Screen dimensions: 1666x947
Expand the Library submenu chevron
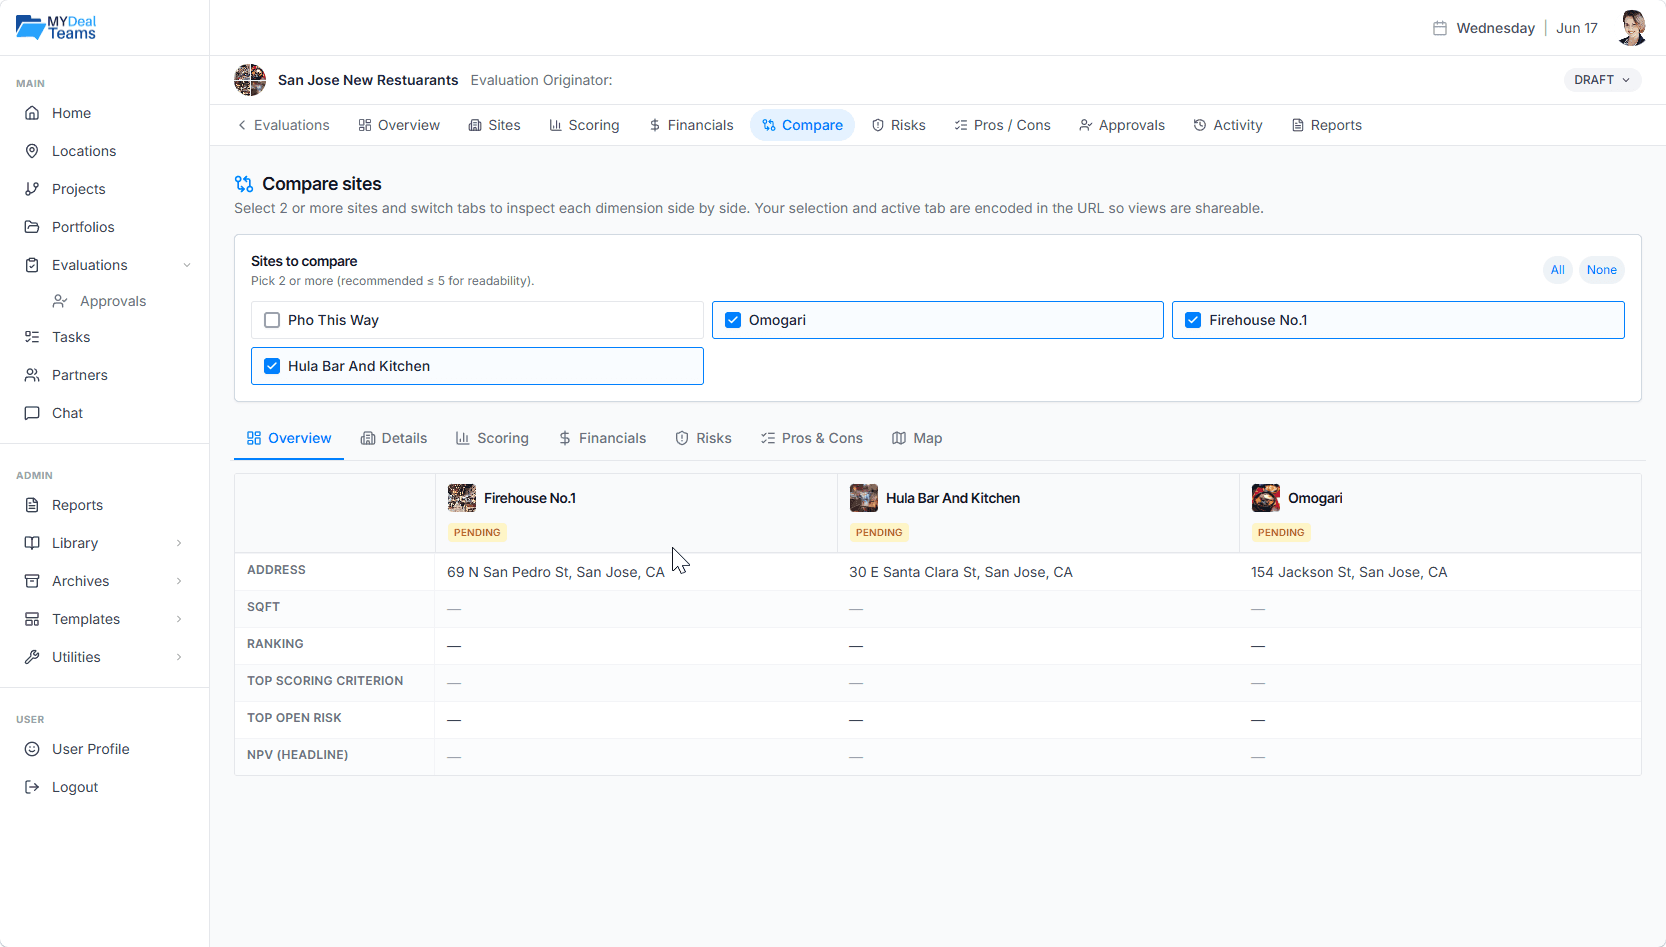point(179,543)
